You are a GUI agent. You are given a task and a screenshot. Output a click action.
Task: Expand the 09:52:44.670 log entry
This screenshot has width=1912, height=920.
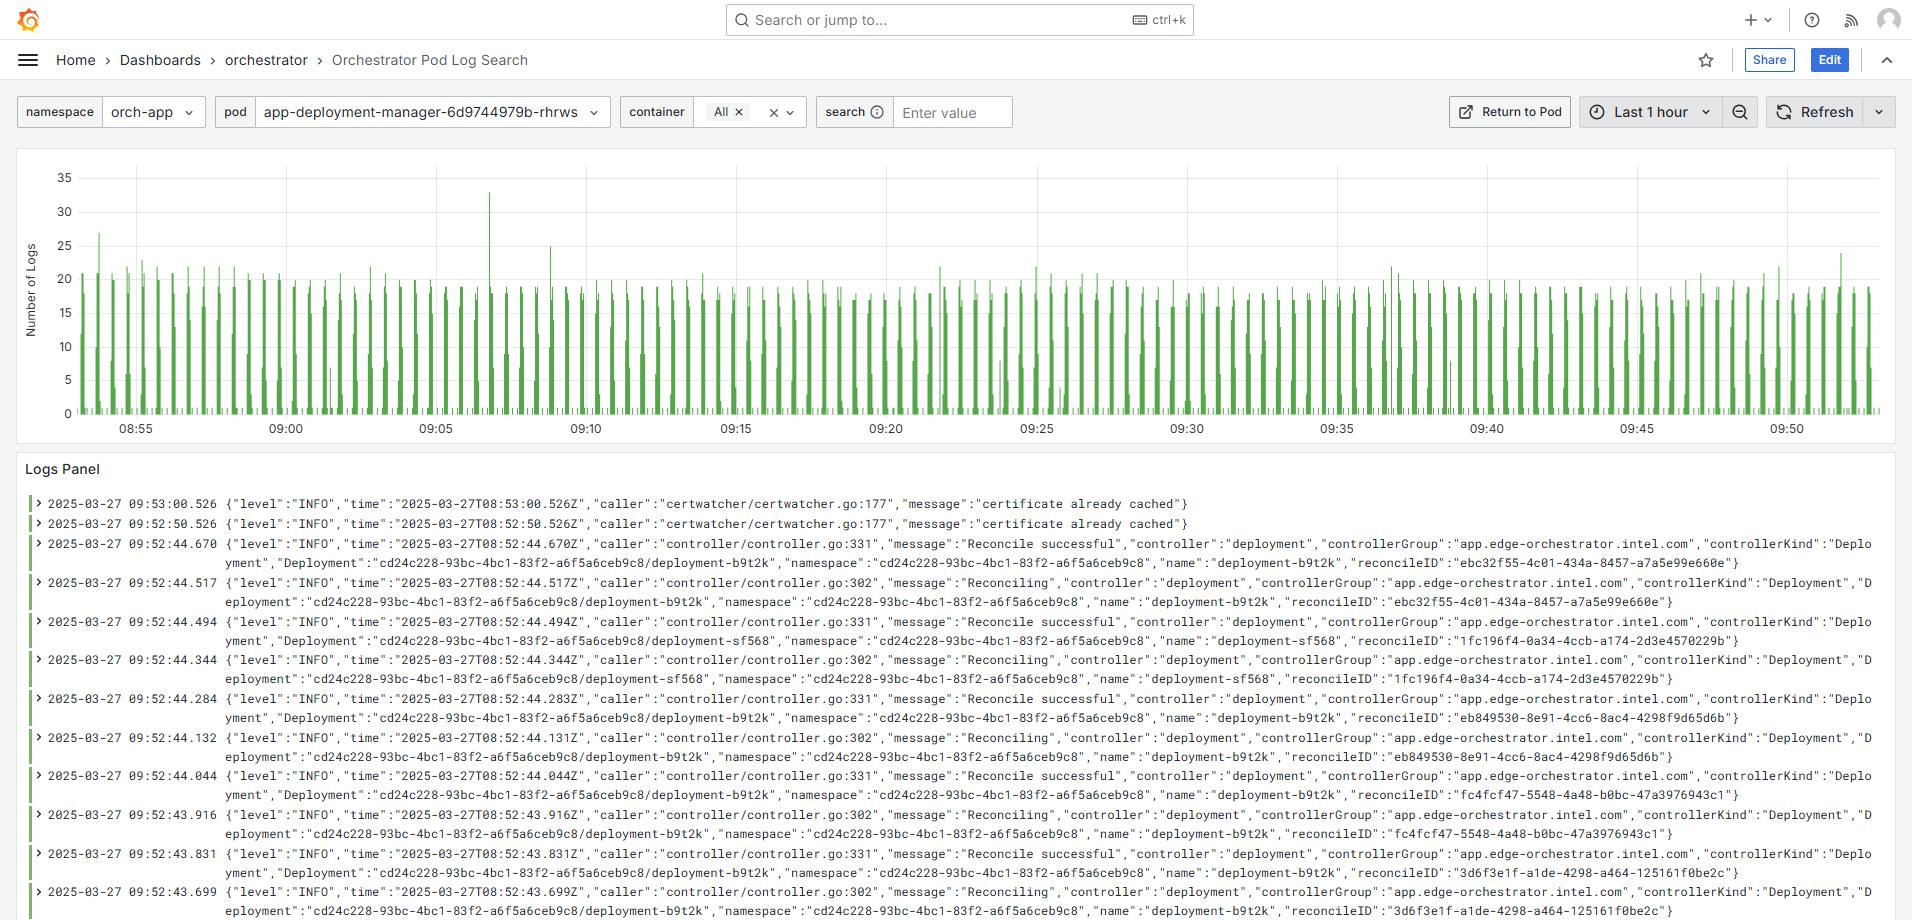[39, 544]
